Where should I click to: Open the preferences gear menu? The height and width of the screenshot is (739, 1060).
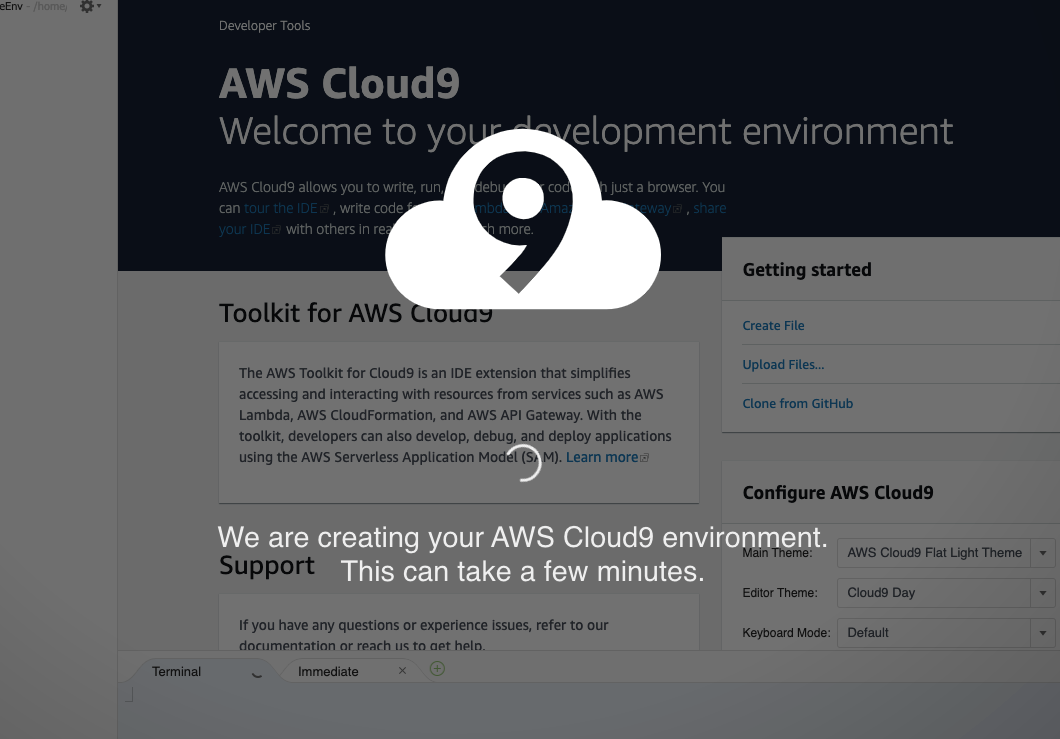90,7
